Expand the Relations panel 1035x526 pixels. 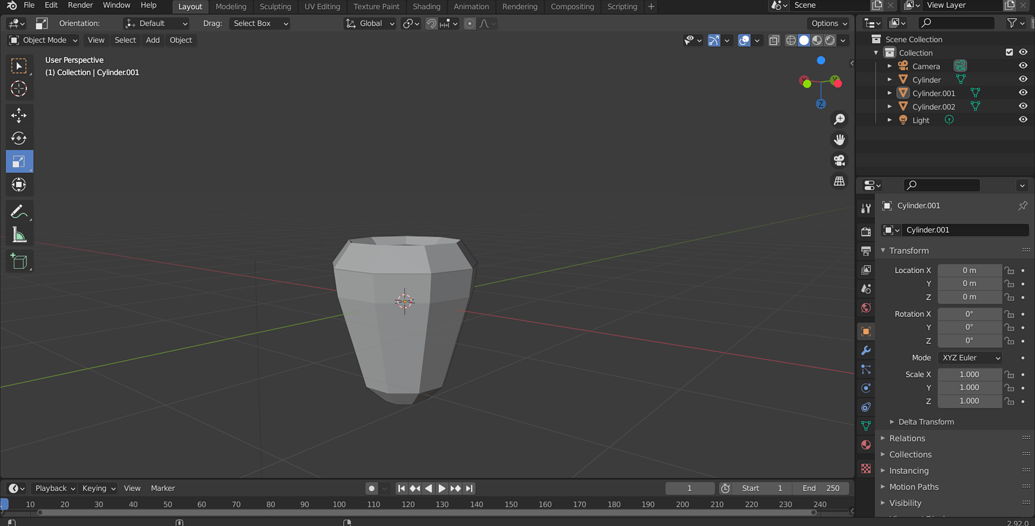[x=907, y=438]
